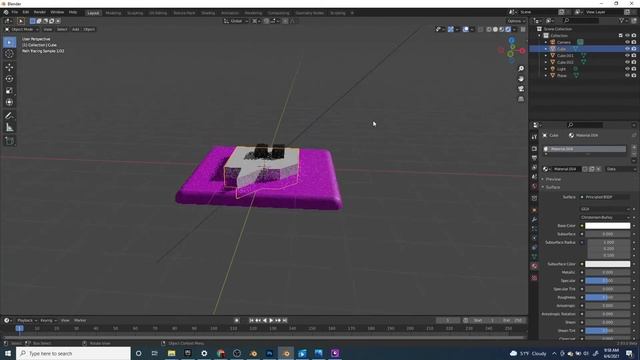Image resolution: width=640 pixels, height=360 pixels.
Task: Collapse the Collection tree in the outliner
Action: click(540, 36)
